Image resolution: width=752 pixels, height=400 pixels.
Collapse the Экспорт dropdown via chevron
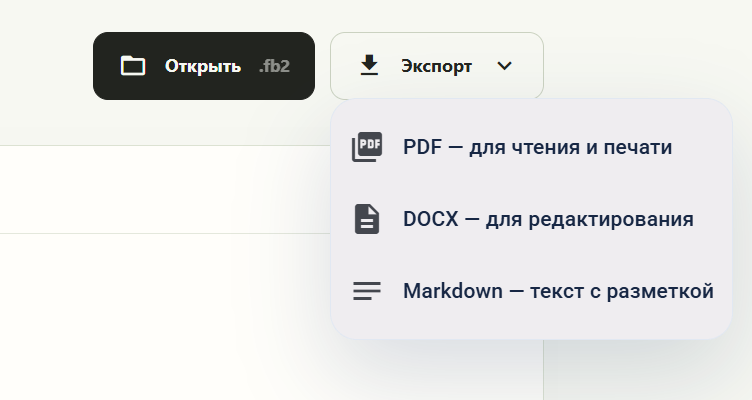pos(505,66)
